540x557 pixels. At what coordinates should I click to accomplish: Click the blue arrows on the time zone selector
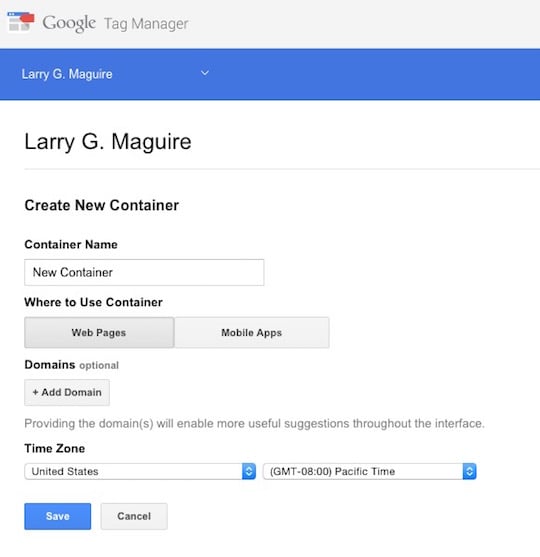click(469, 471)
